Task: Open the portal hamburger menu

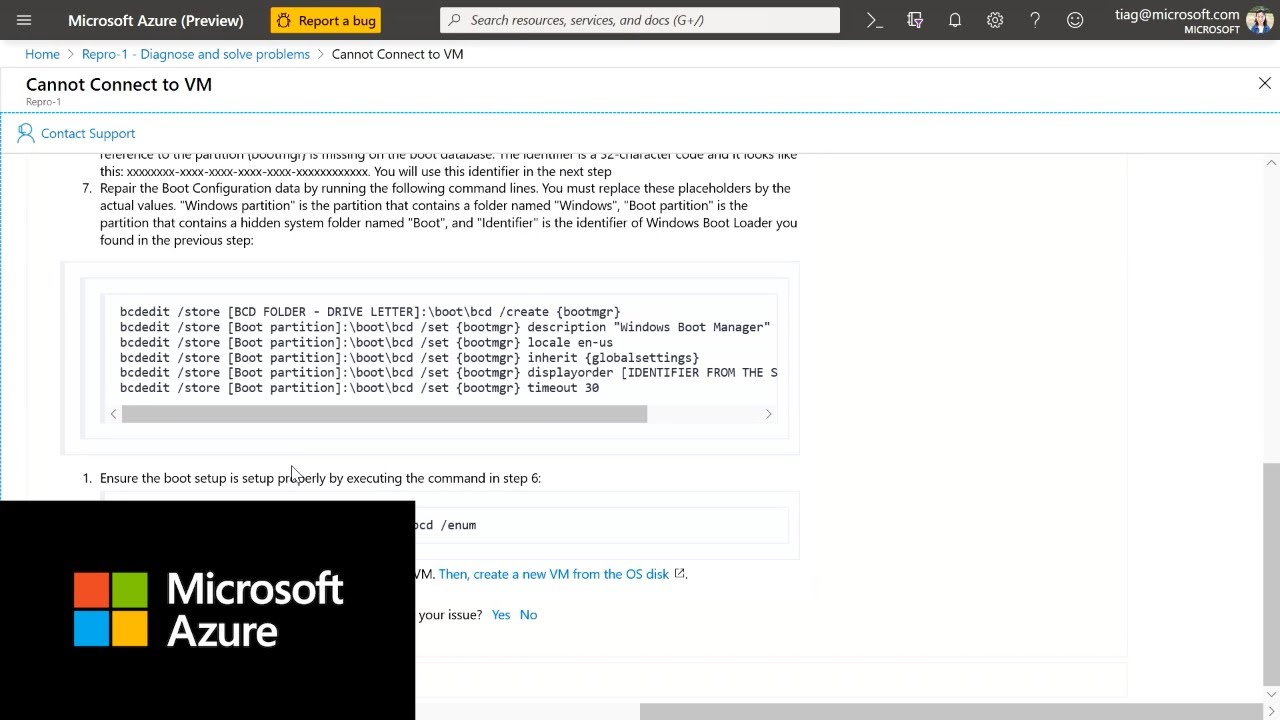Action: 24,20
